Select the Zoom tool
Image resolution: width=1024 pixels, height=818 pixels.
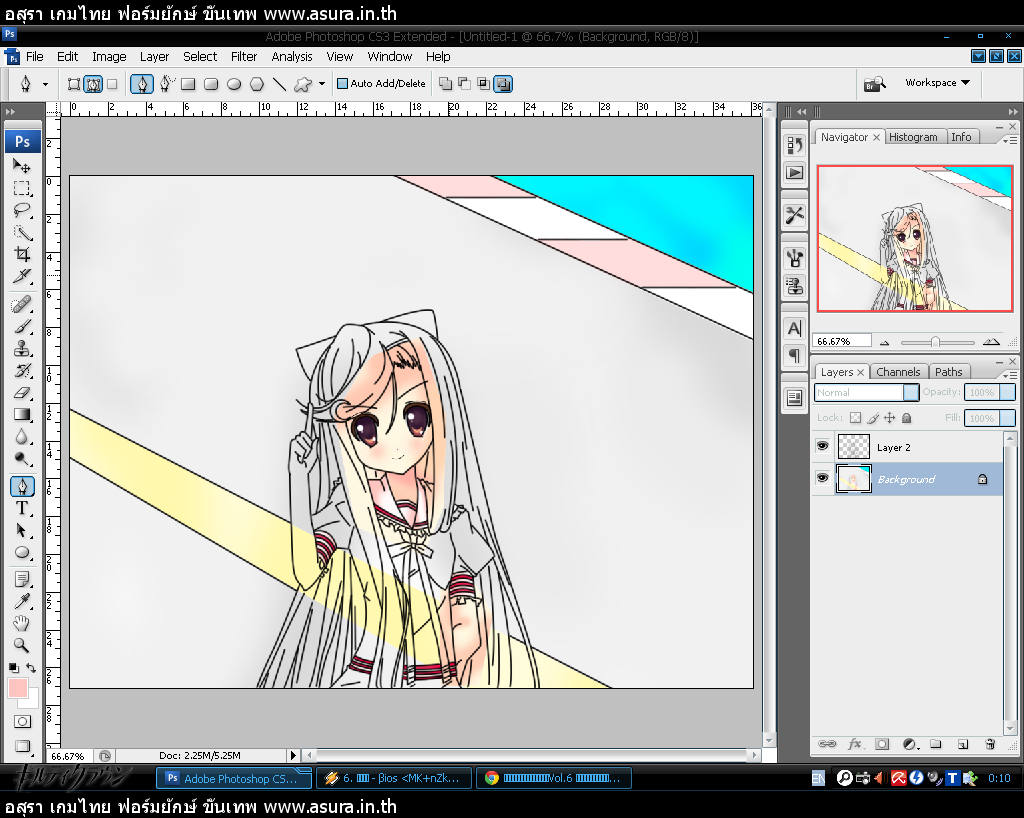click(x=22, y=646)
